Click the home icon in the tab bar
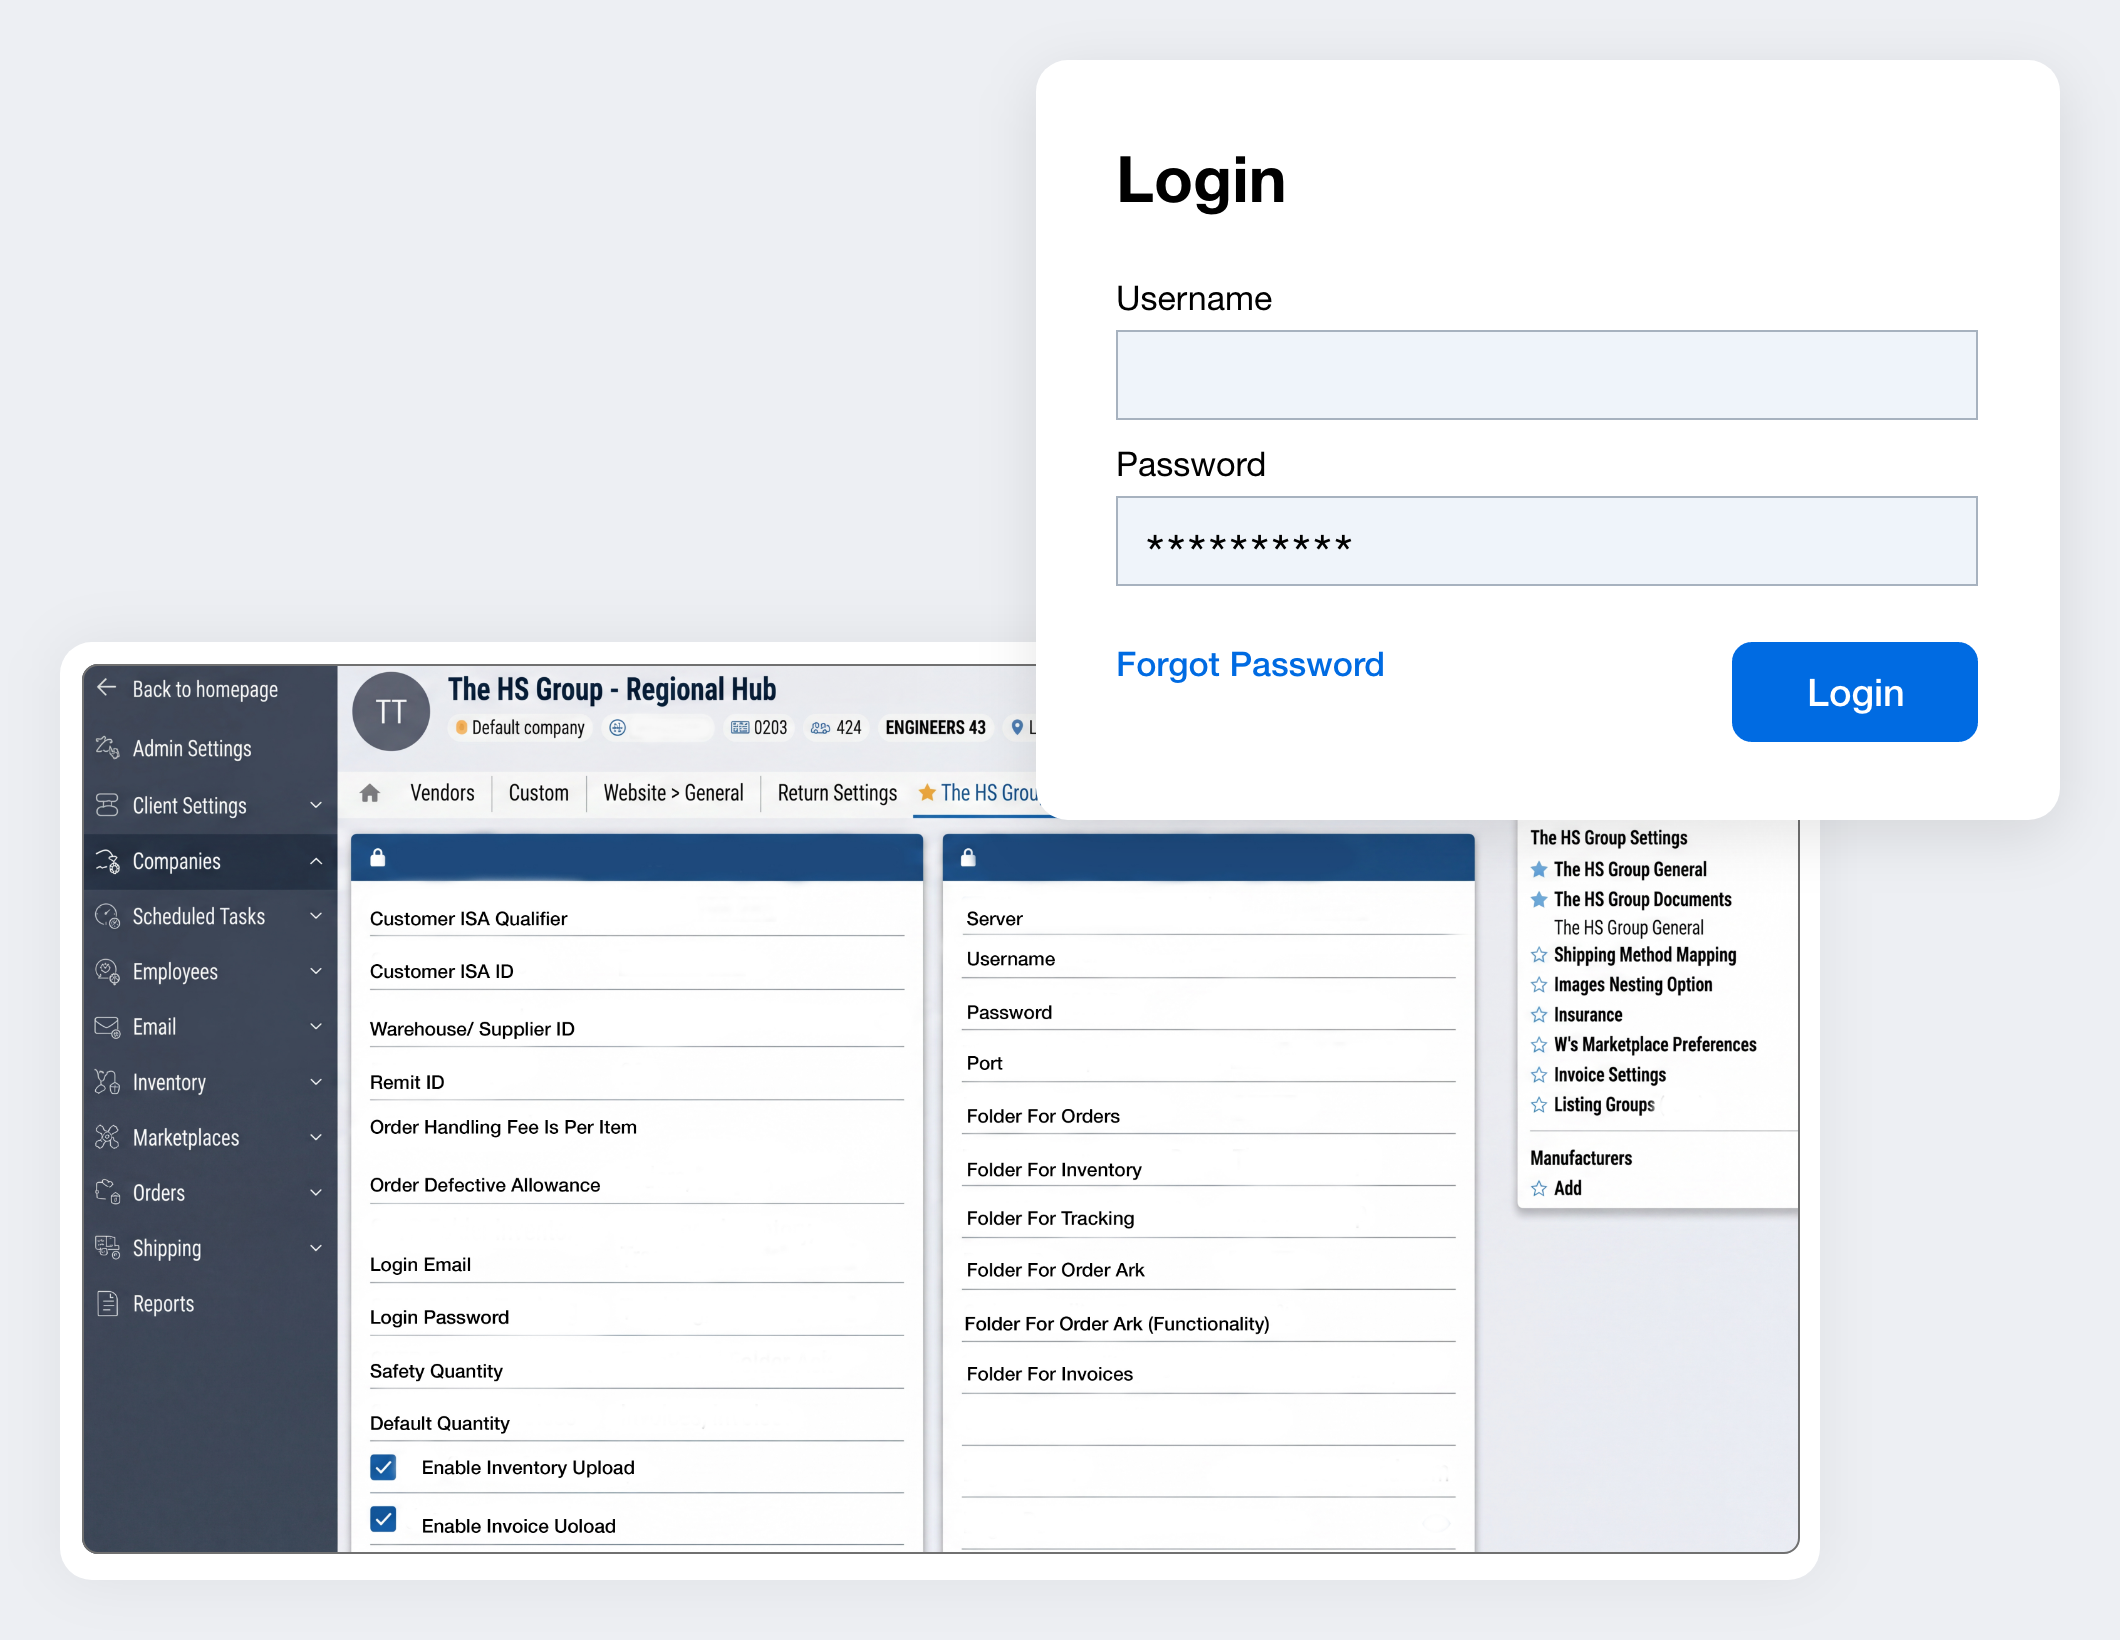This screenshot has width=2120, height=1640. (x=370, y=793)
